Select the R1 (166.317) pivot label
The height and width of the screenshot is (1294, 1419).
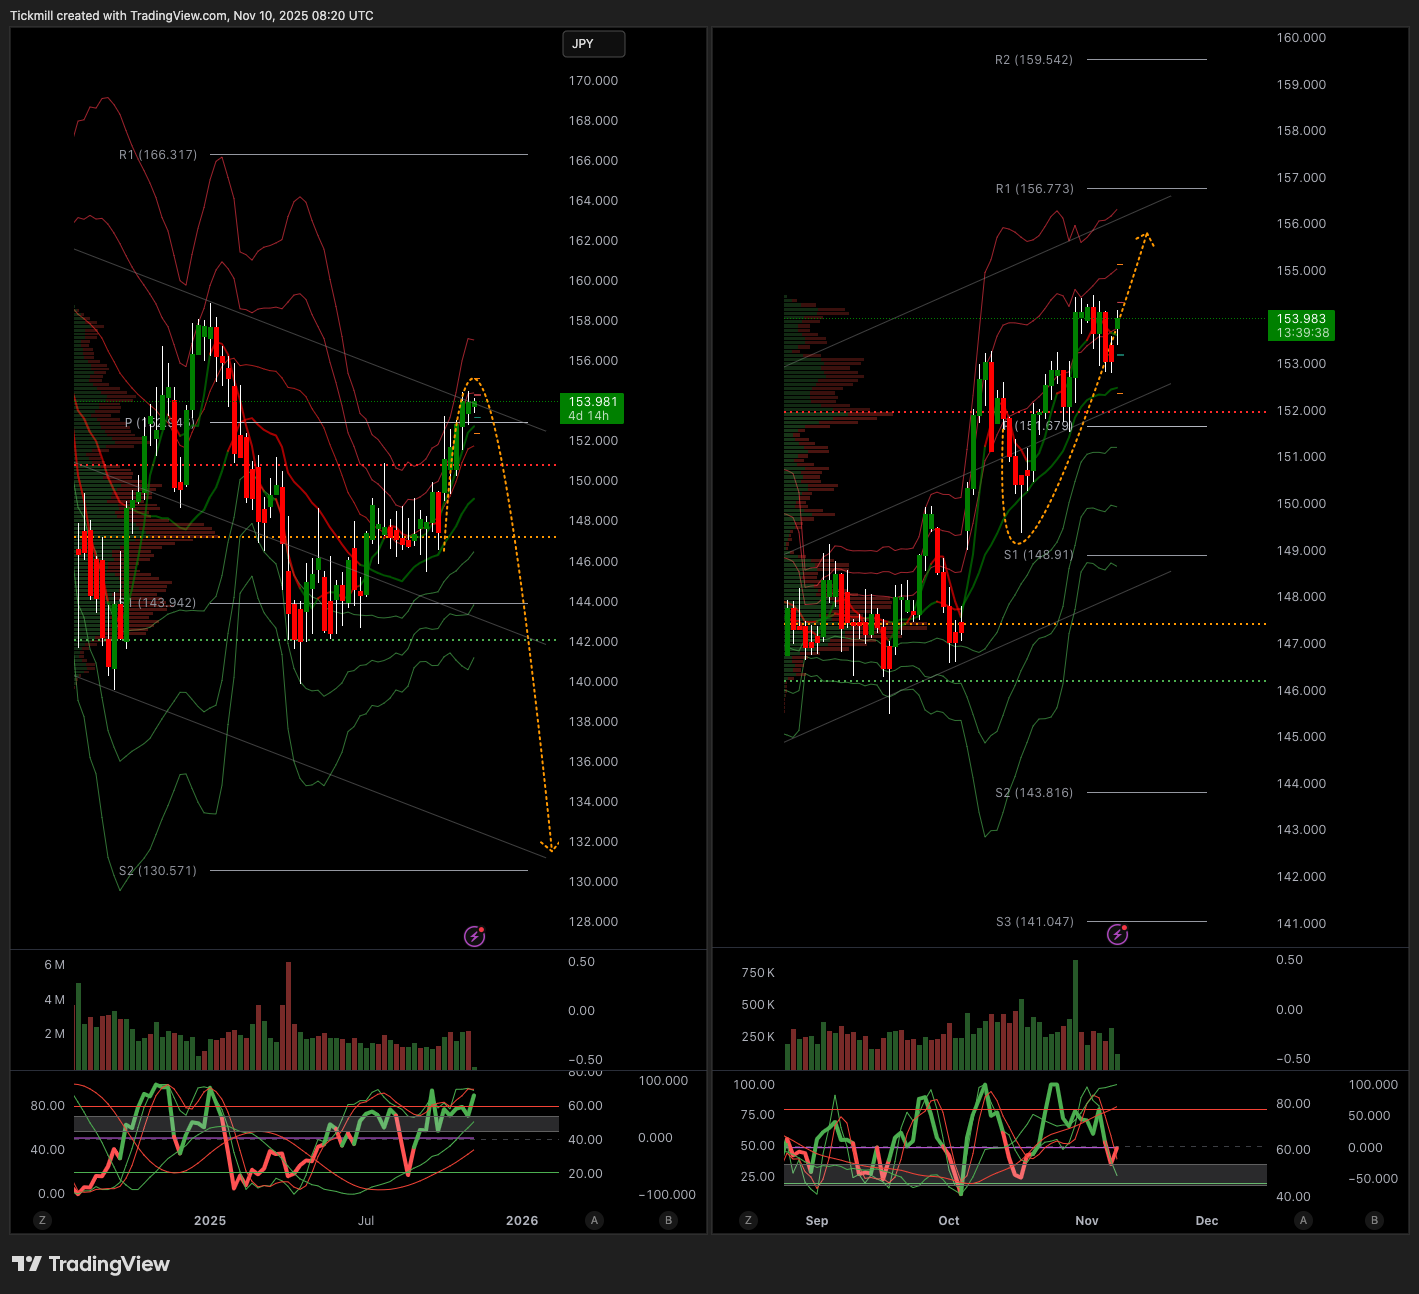[158, 155]
